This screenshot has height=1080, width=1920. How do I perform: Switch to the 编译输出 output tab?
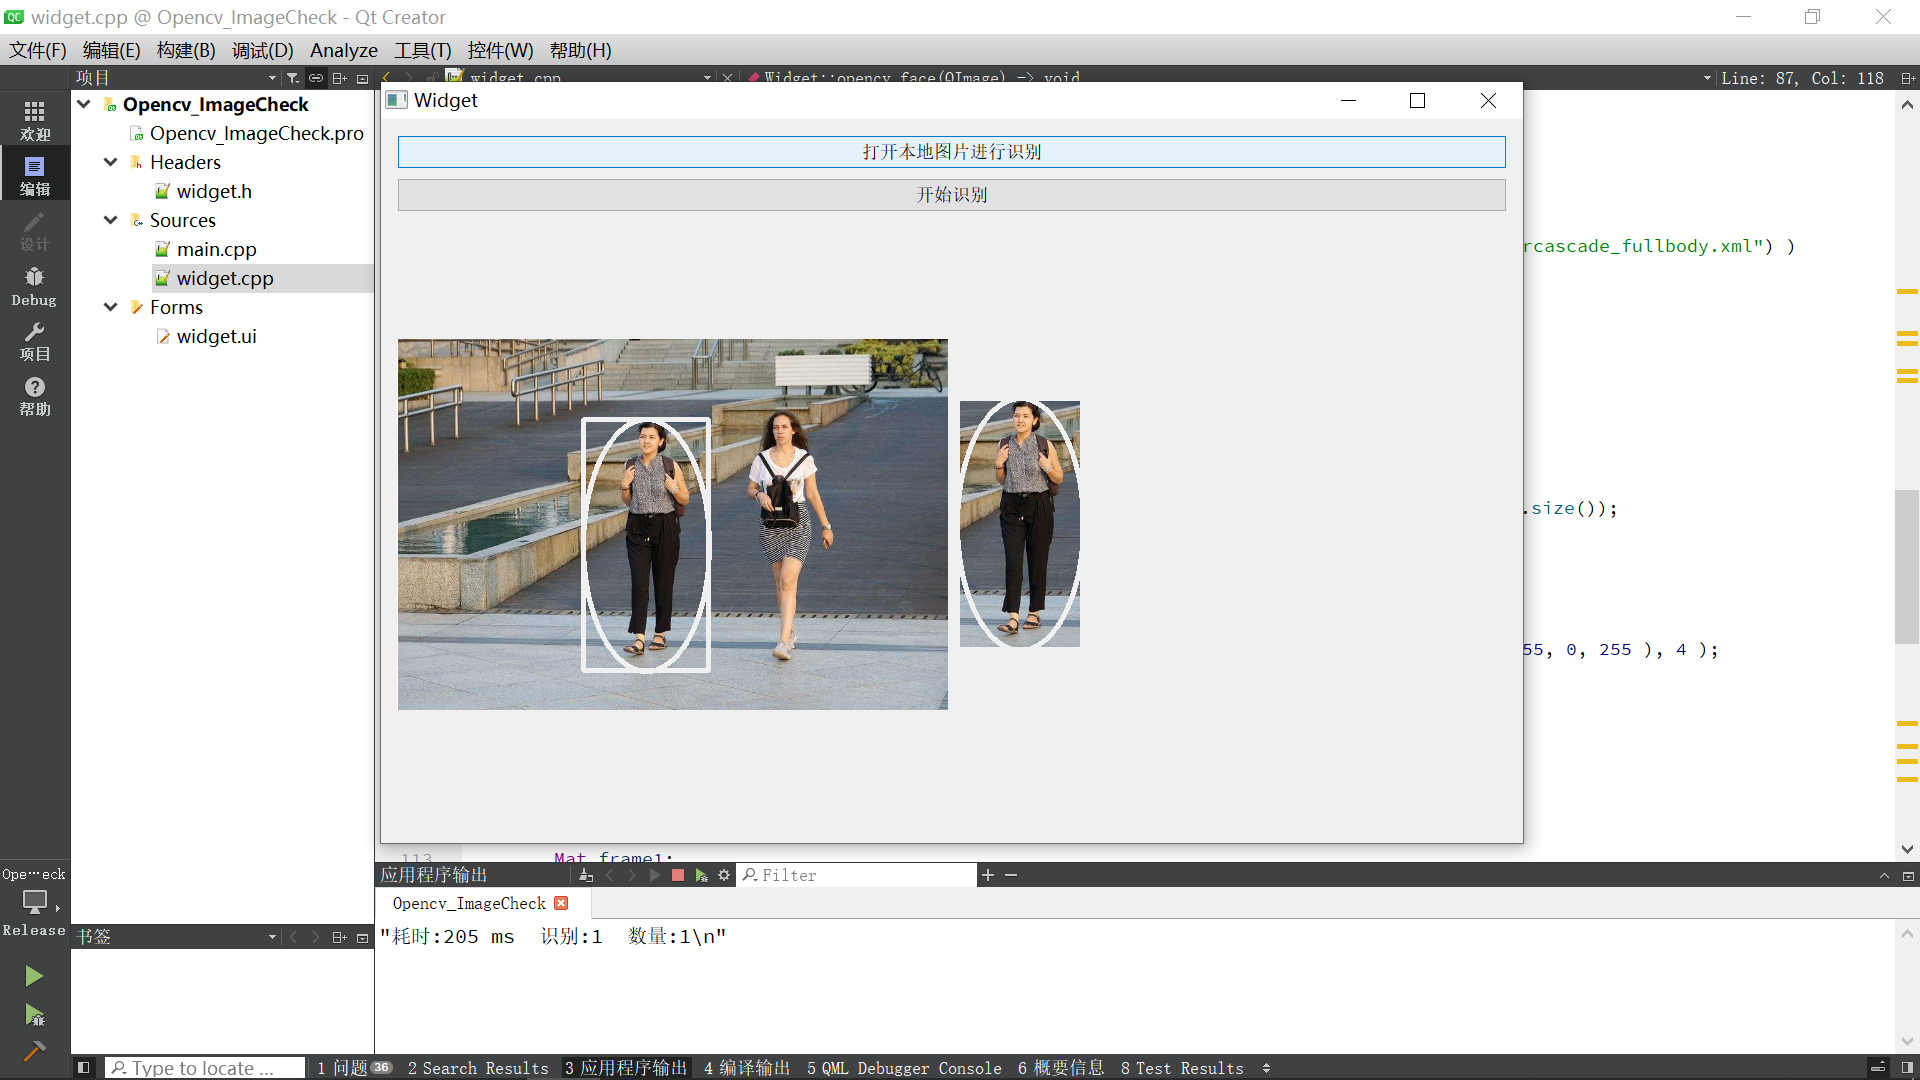746,1068
